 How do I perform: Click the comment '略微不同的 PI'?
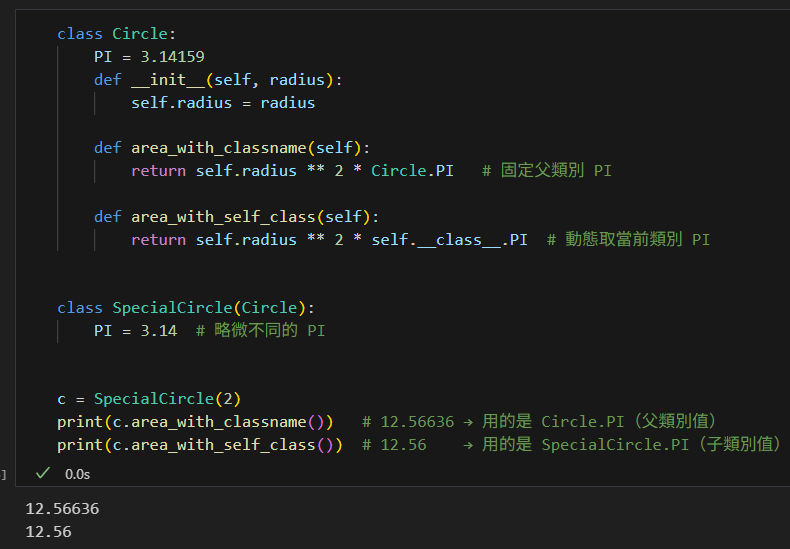[x=260, y=331]
